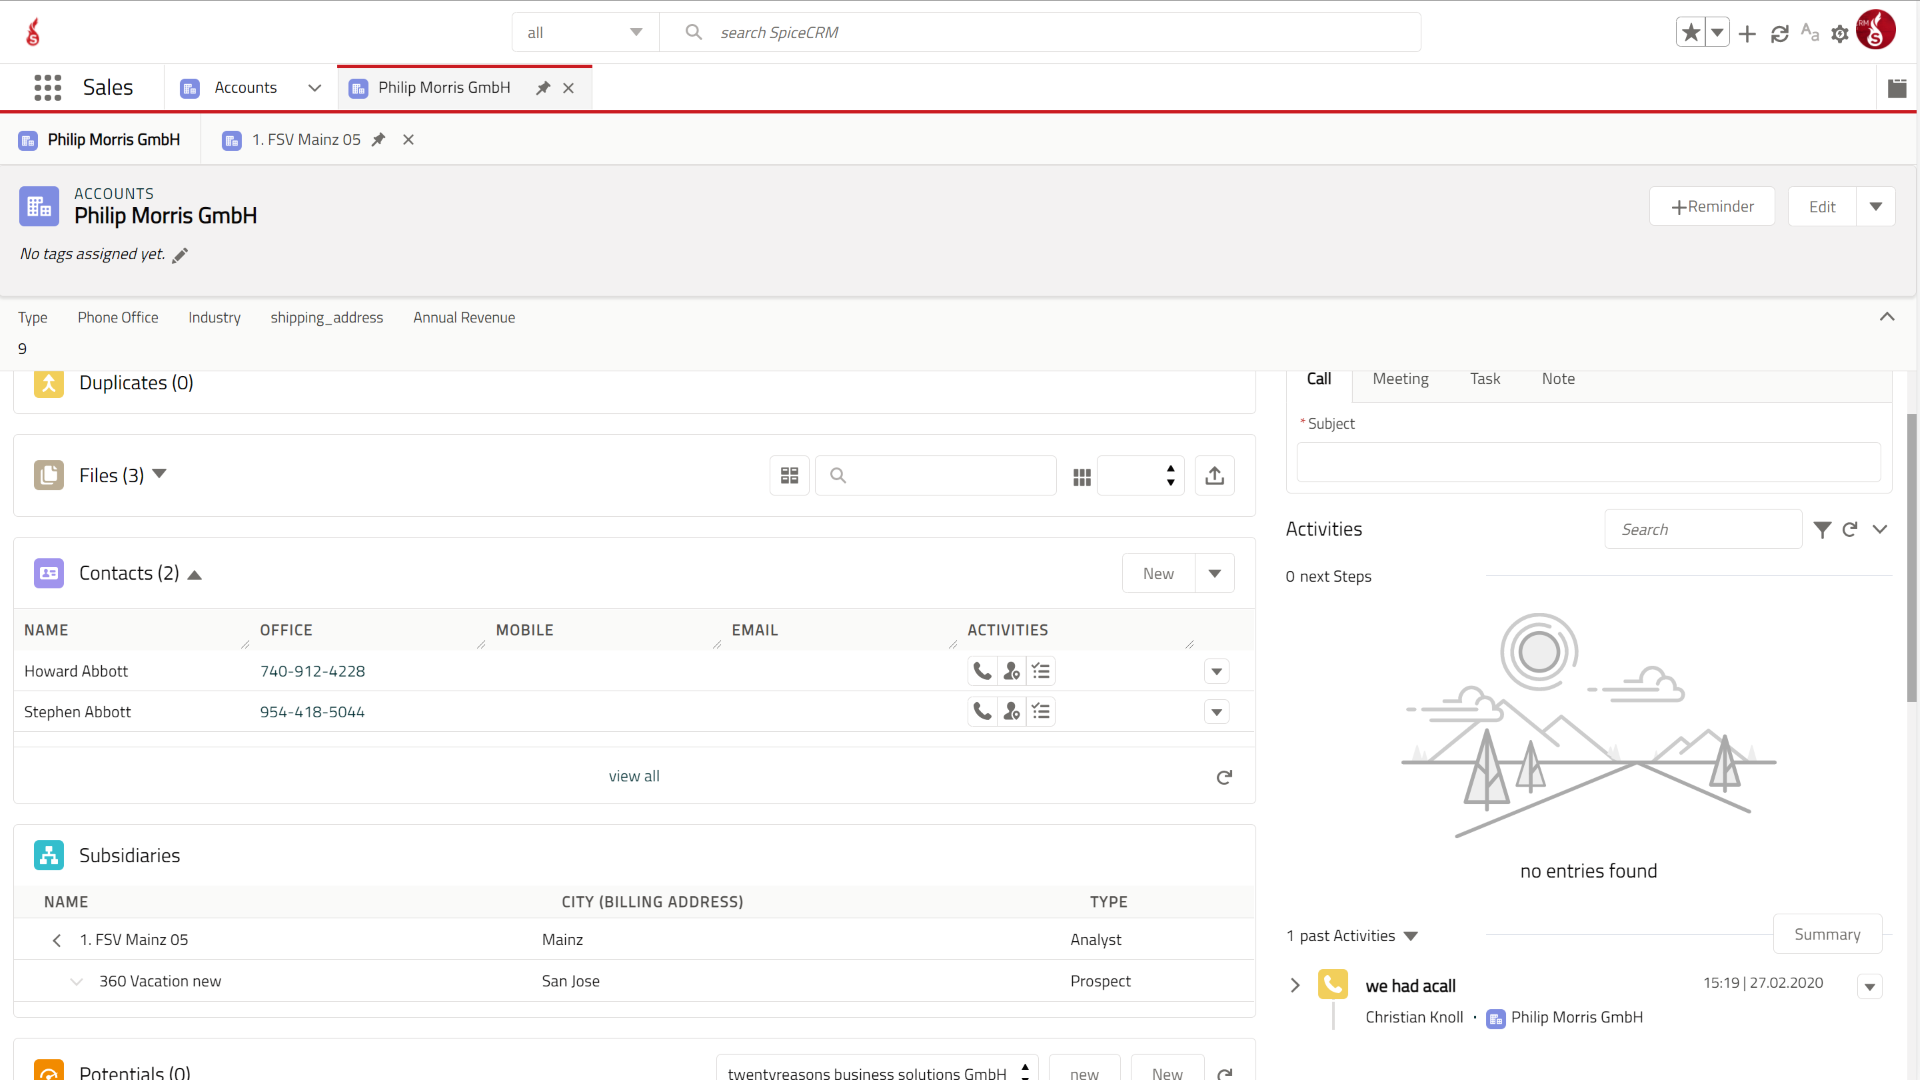Open the 'we had acall' call icon
The image size is (1920, 1080).
(x=1333, y=985)
